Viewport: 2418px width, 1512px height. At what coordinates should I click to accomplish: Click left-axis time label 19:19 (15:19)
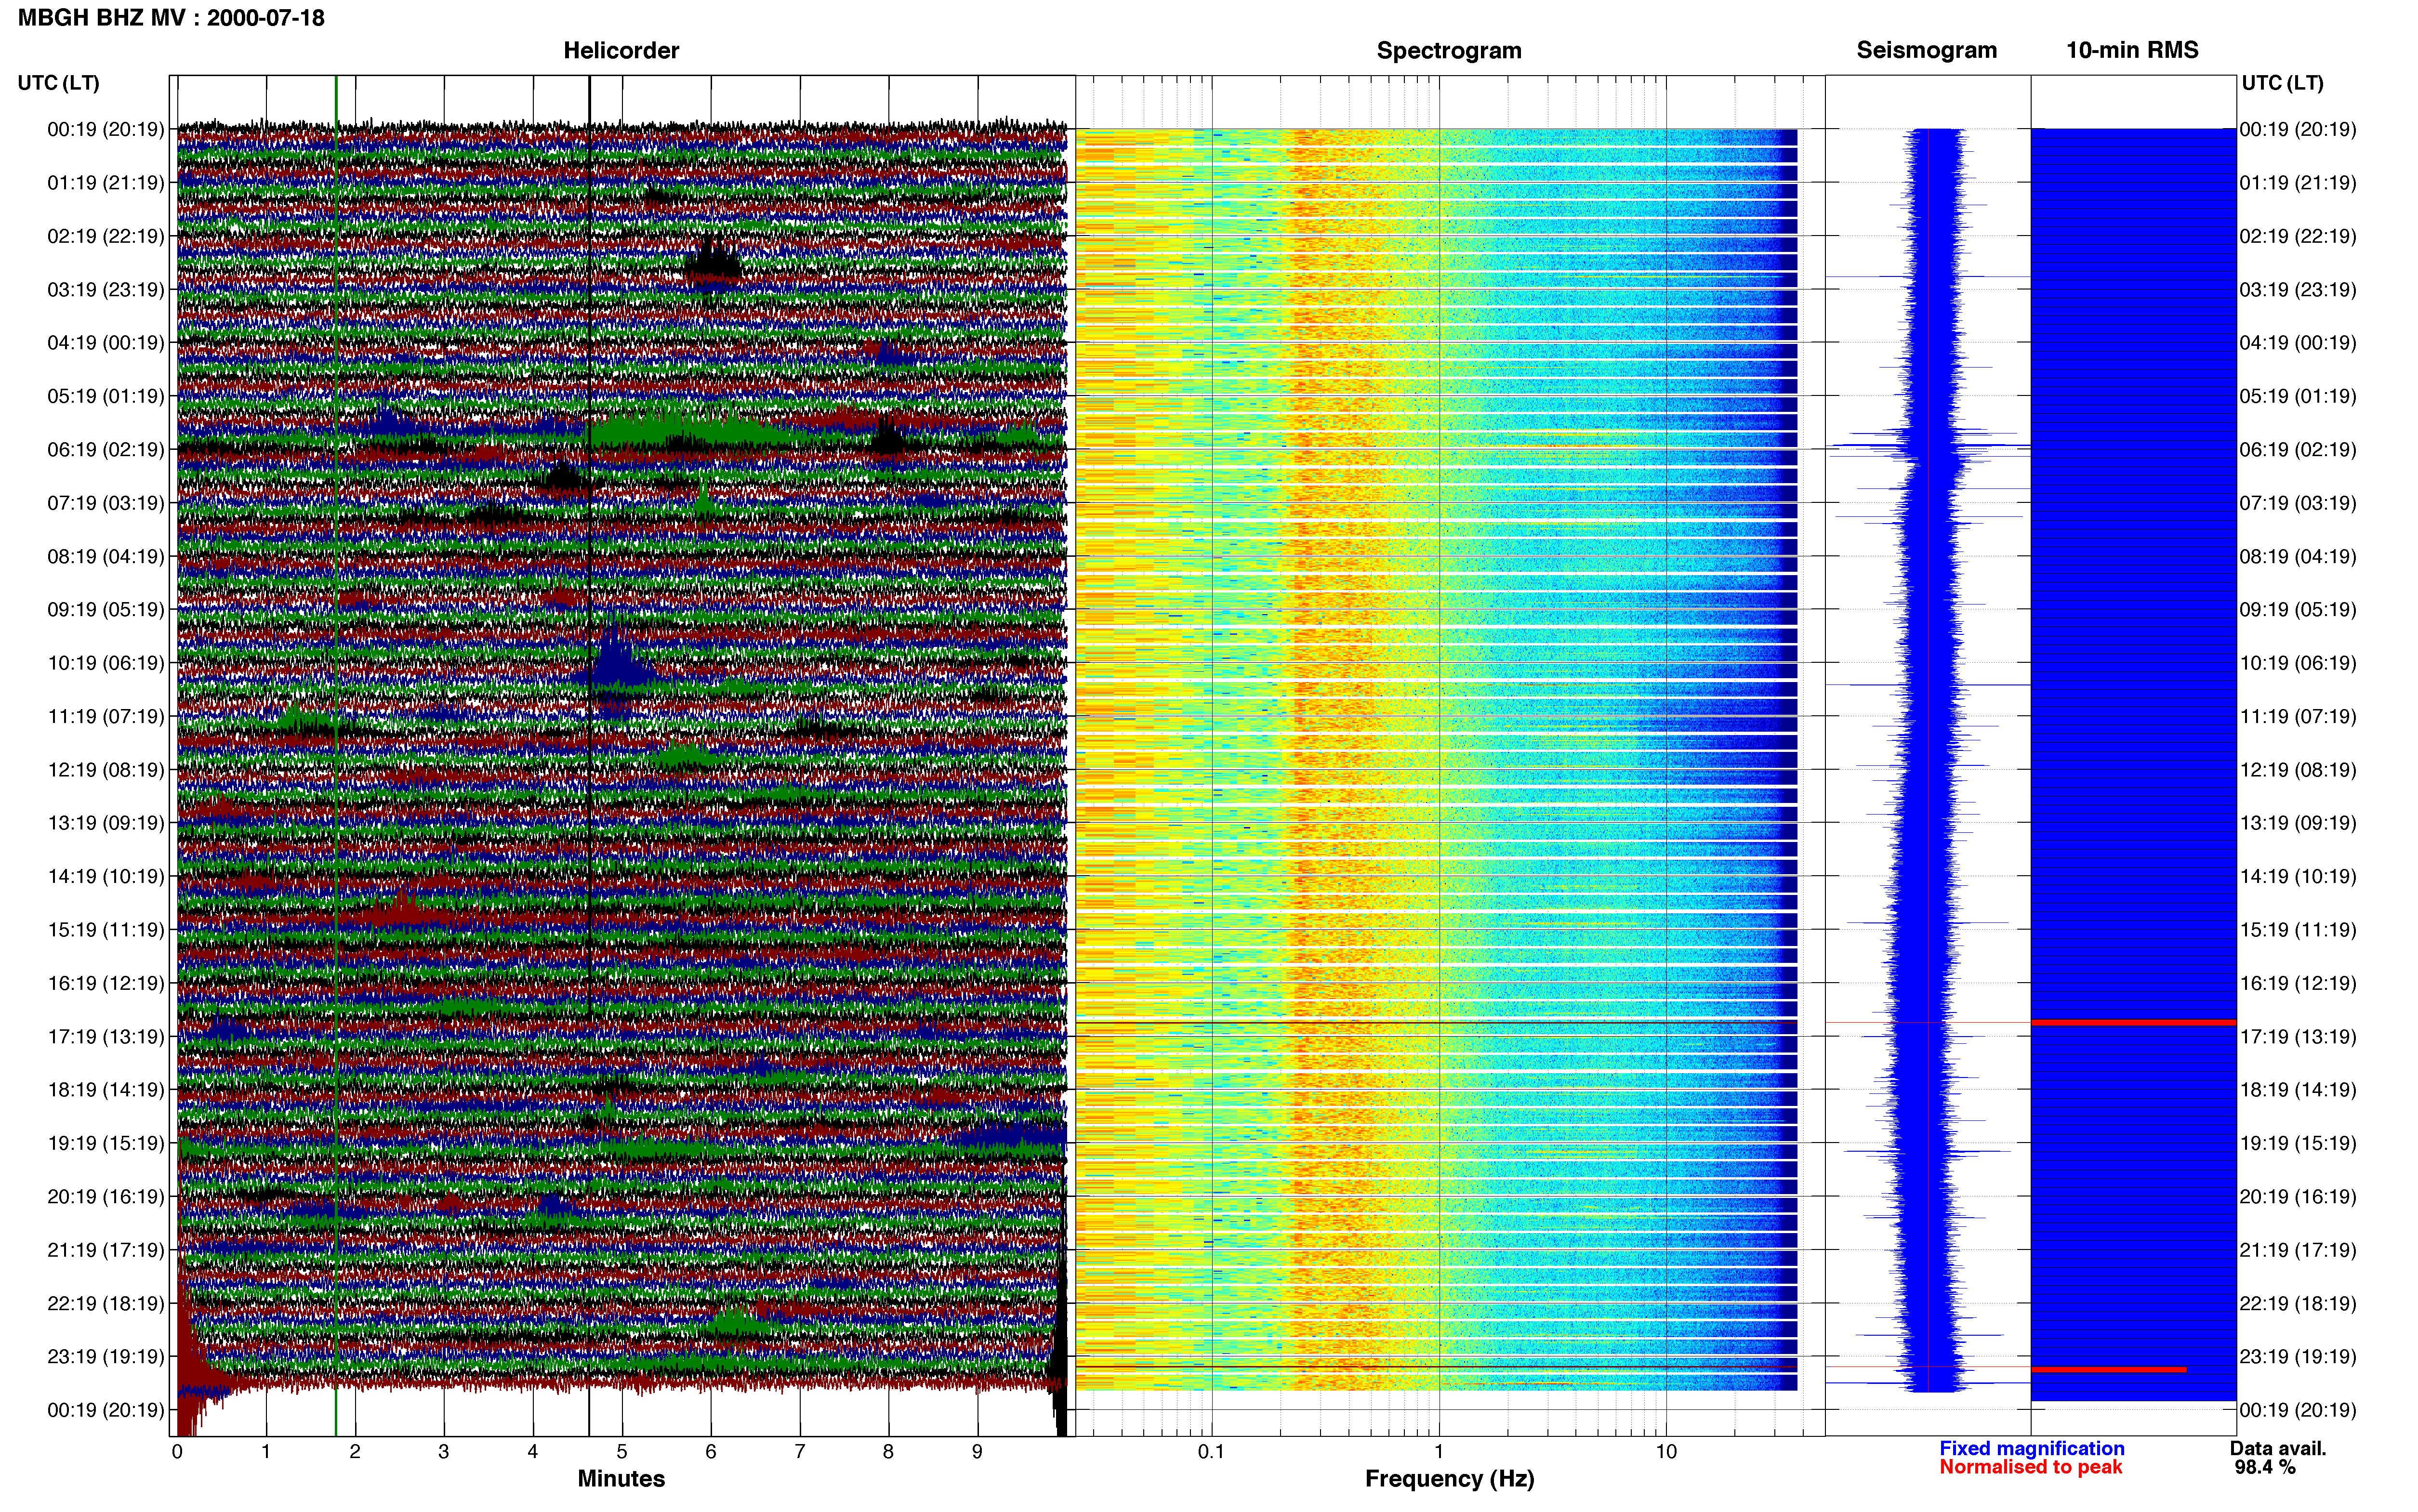click(x=106, y=1143)
